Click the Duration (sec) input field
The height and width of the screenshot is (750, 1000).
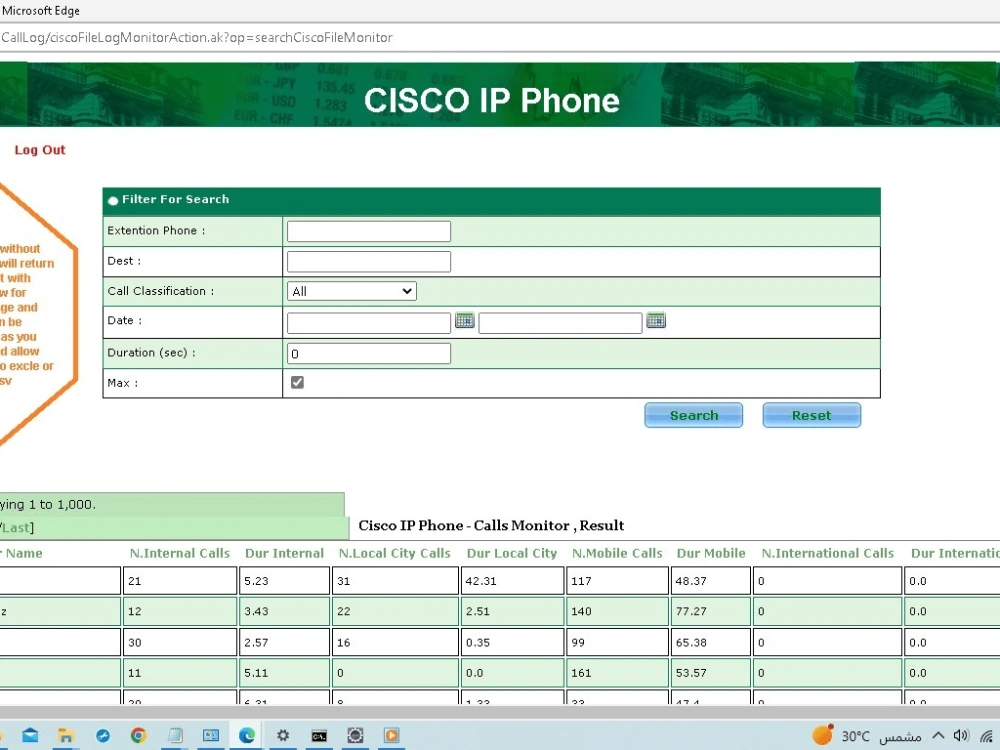pyautogui.click(x=369, y=353)
